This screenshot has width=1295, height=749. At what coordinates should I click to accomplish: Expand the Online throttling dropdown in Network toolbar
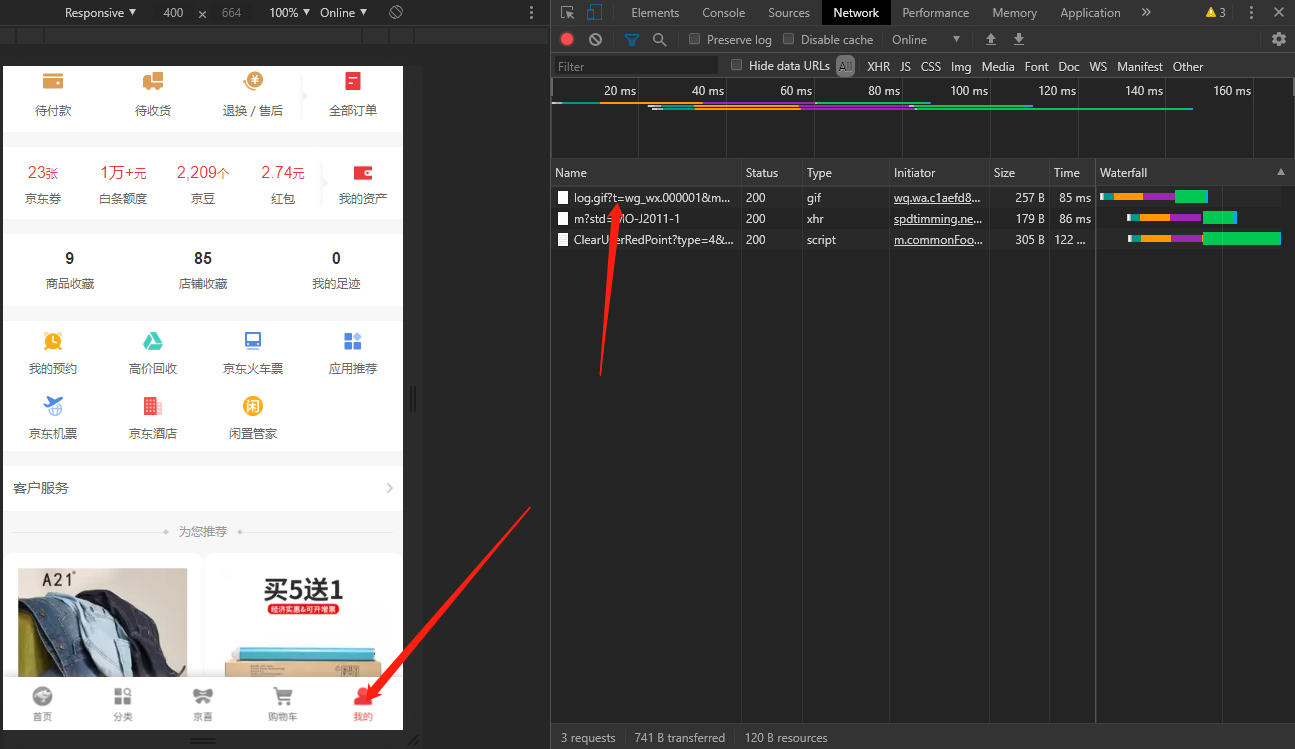926,39
